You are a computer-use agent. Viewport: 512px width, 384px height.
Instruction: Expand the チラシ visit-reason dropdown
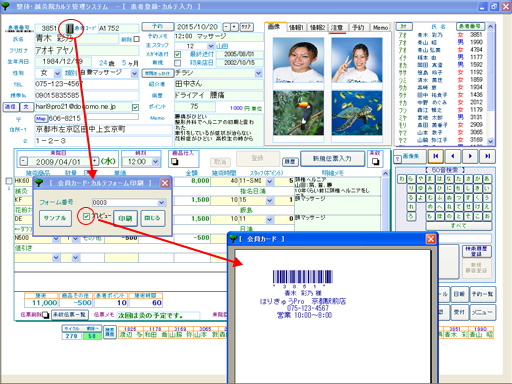[x=259, y=73]
